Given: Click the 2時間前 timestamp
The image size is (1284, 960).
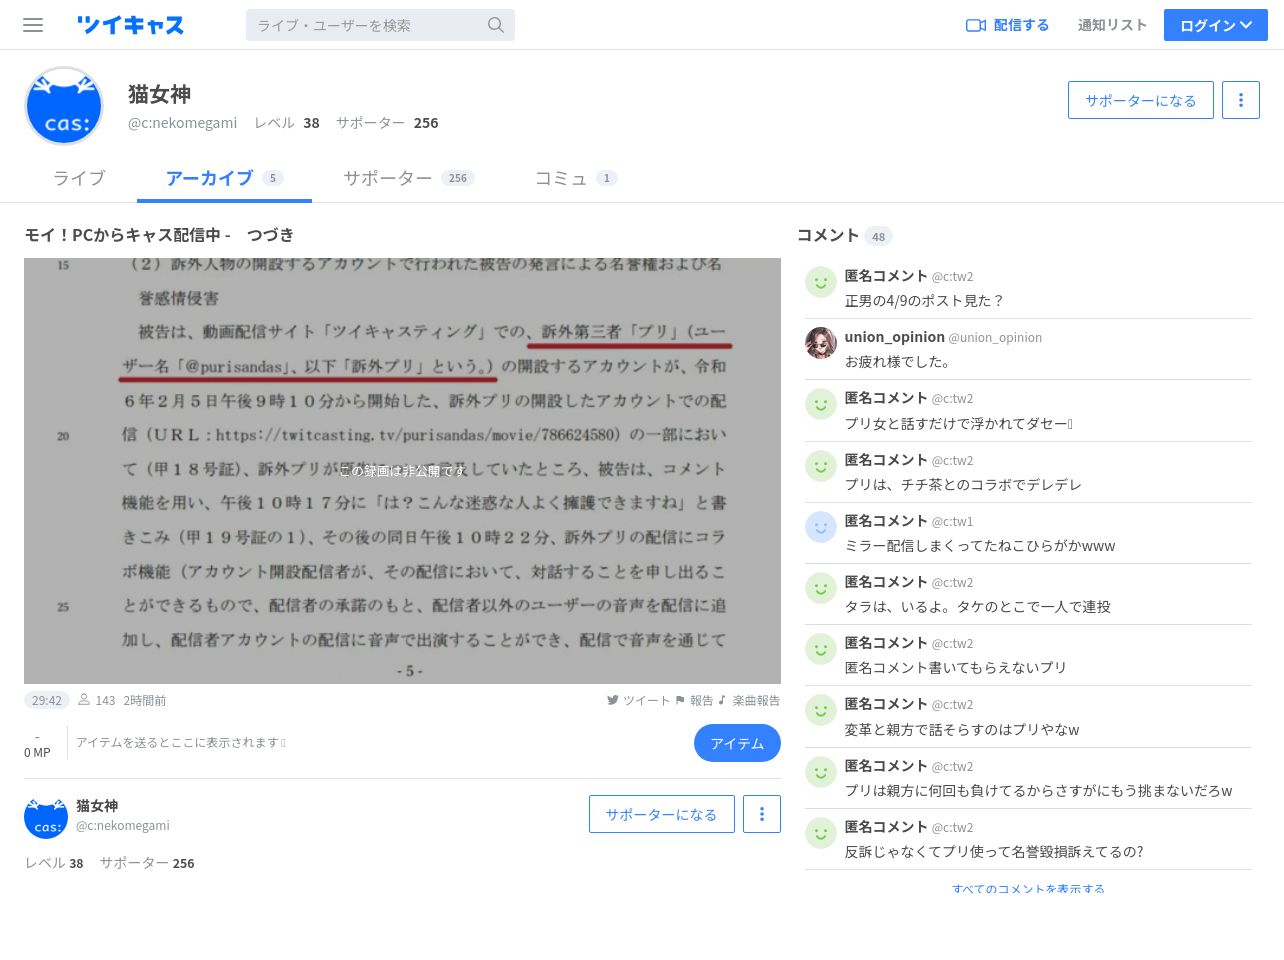Looking at the screenshot, I should (145, 700).
